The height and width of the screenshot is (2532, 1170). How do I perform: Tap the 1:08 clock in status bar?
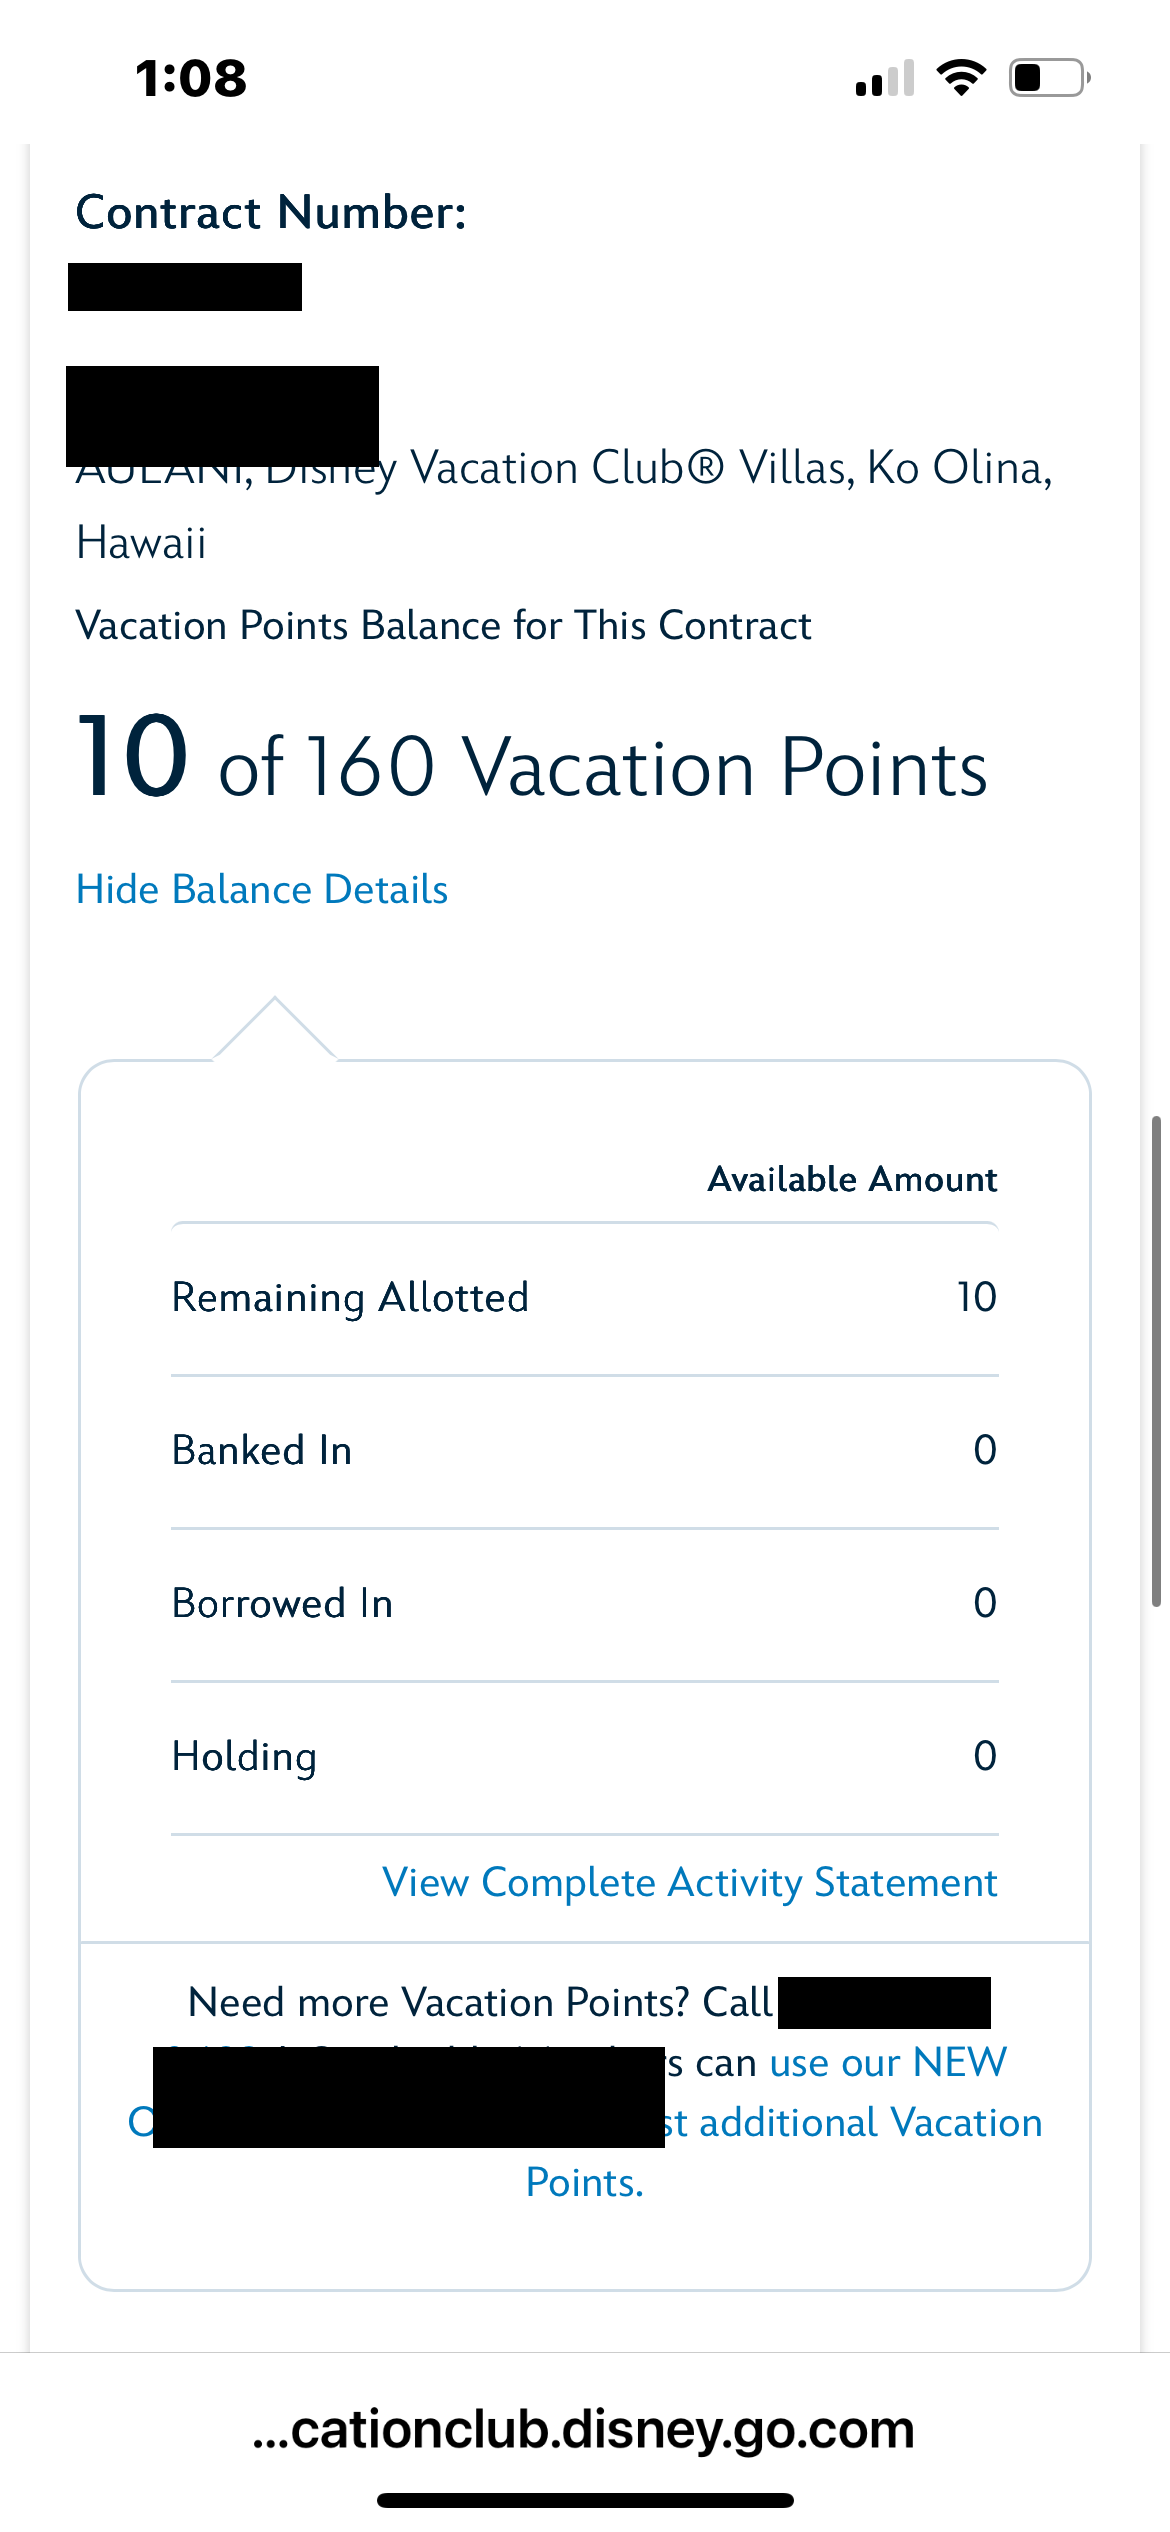click(191, 78)
